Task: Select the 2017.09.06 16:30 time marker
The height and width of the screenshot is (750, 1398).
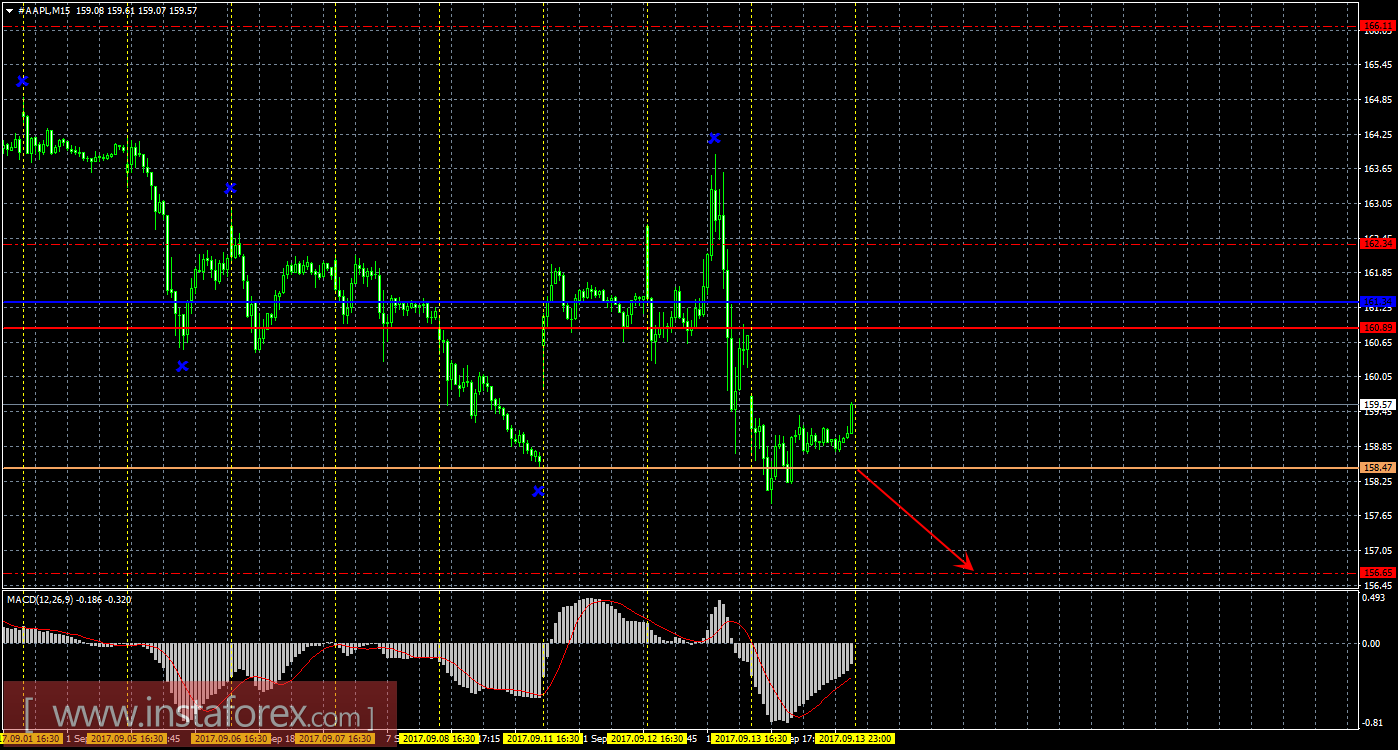Action: point(231,739)
